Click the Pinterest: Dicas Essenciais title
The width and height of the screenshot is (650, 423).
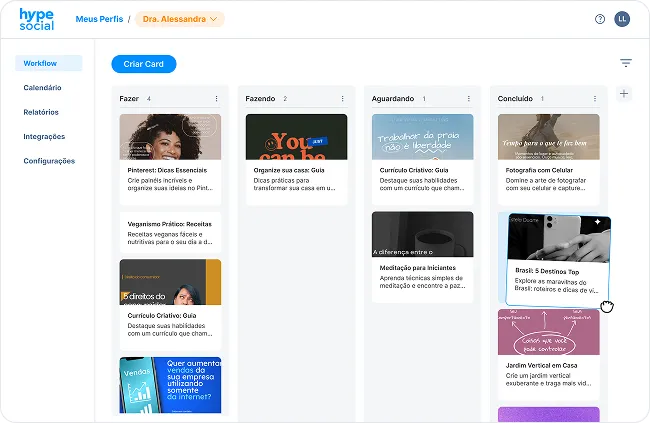167,170
